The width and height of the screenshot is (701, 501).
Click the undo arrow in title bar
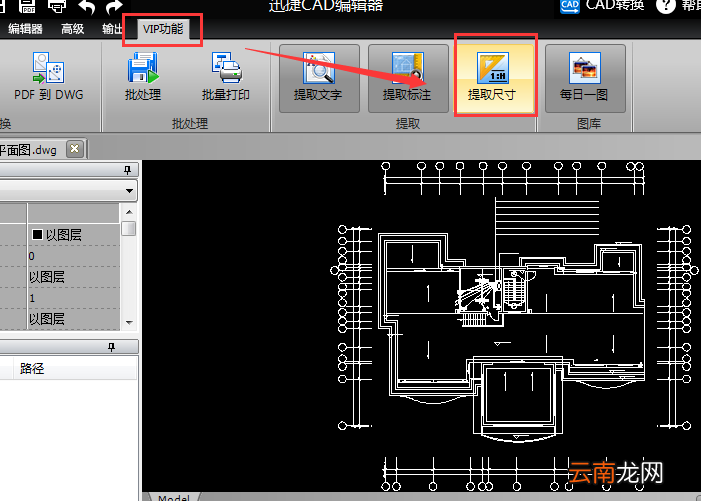[86, 6]
